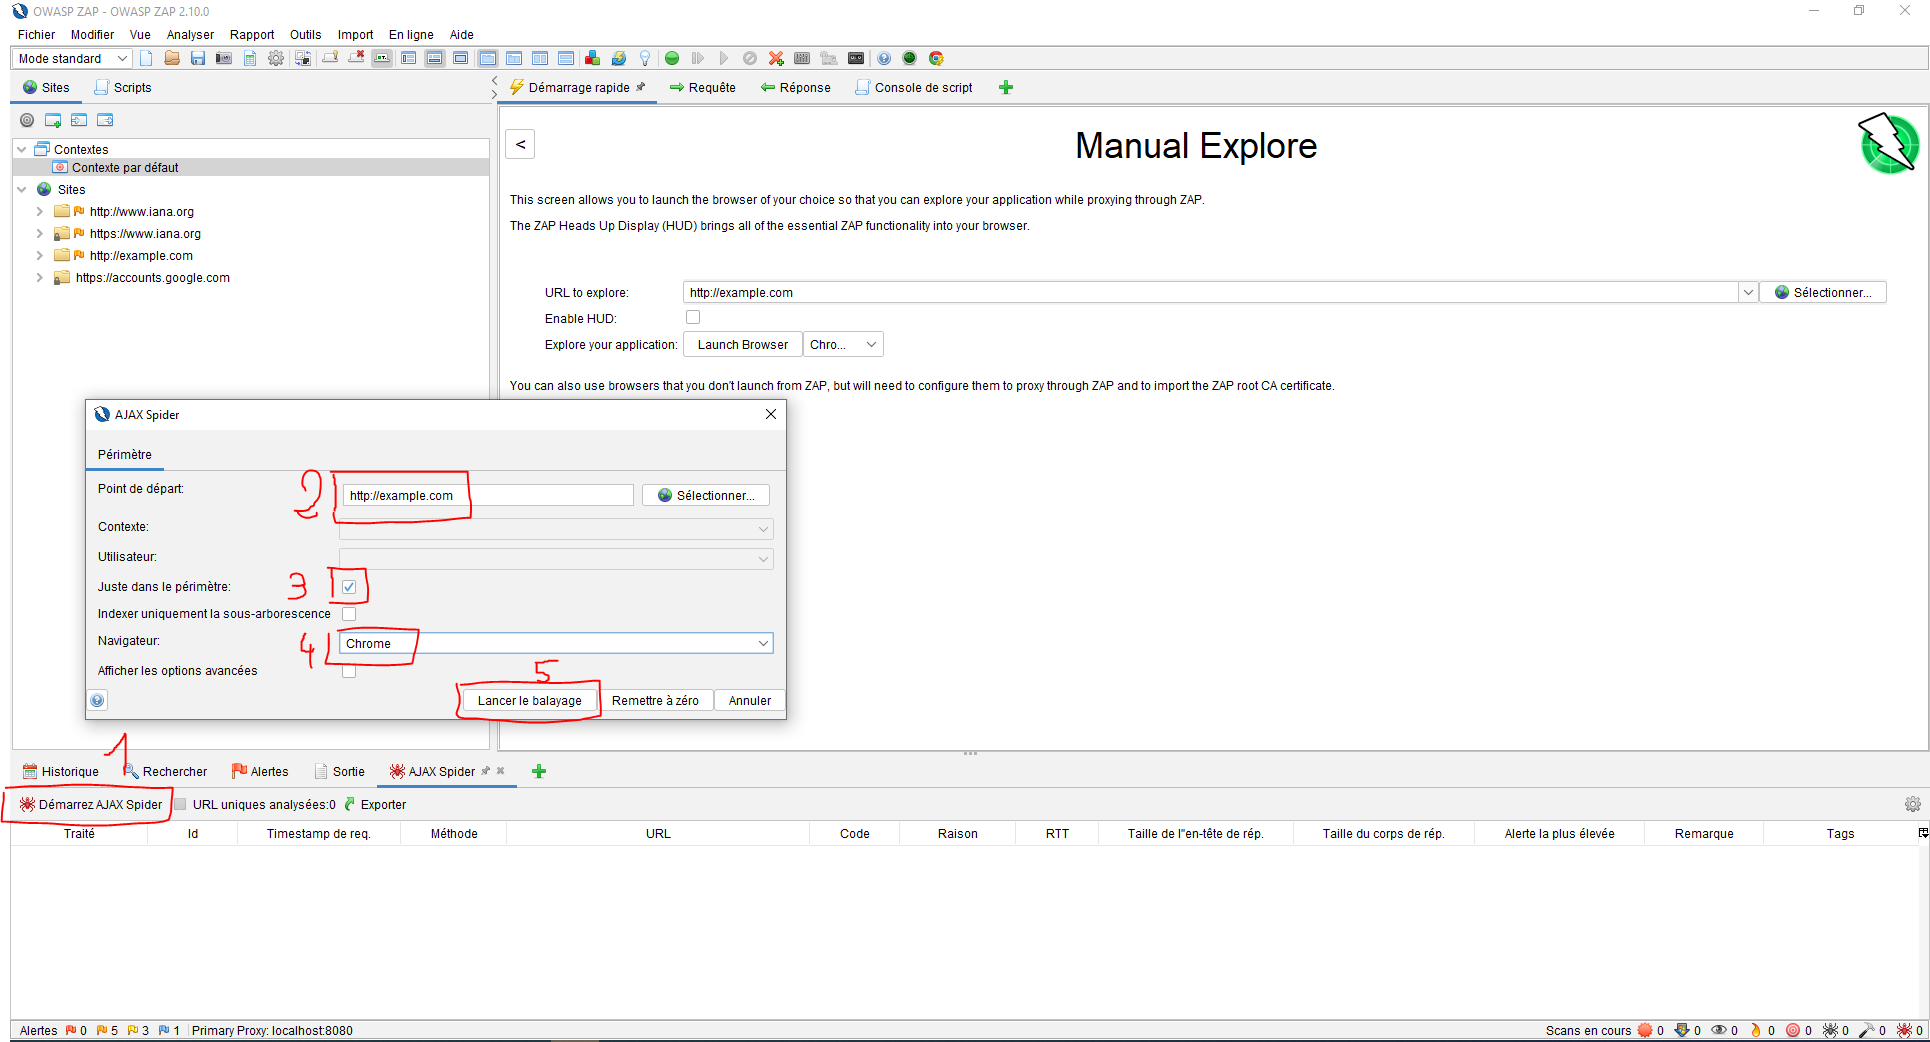Click Démarrez AJAX Spider button
The width and height of the screenshot is (1930, 1042).
click(91, 804)
